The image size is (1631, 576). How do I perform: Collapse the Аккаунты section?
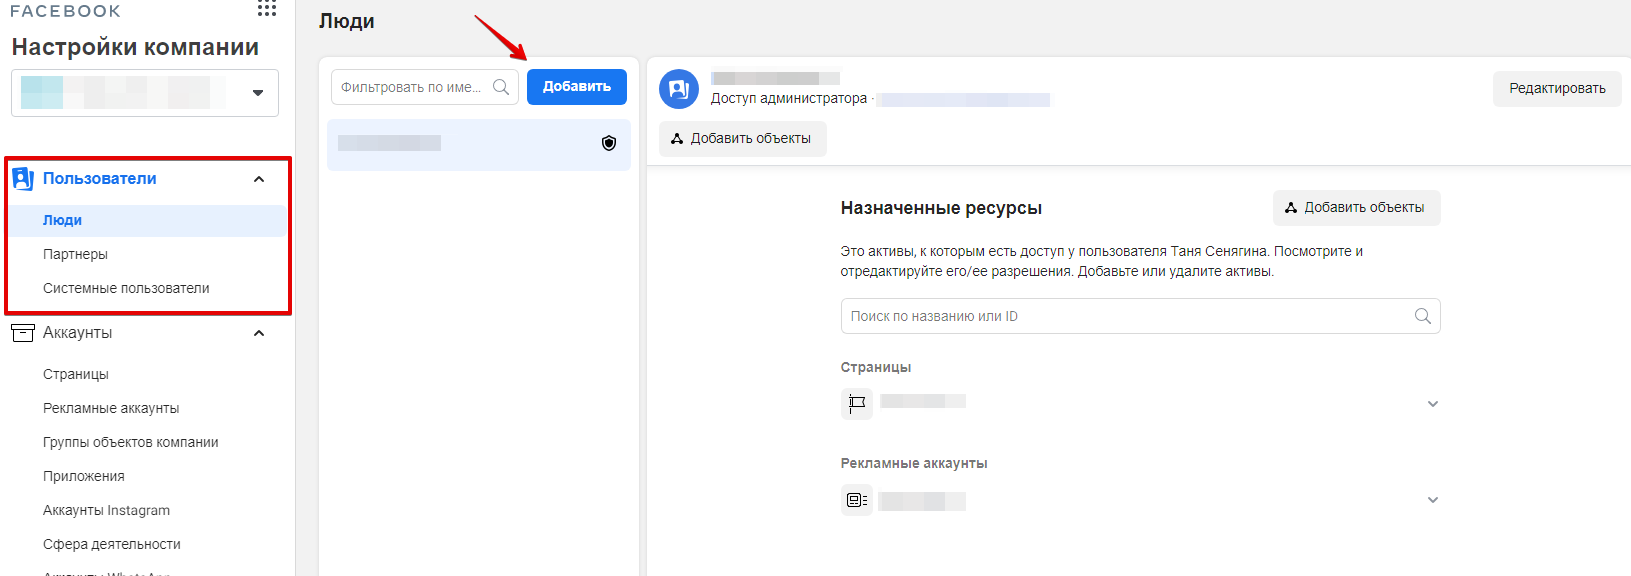coord(259,333)
